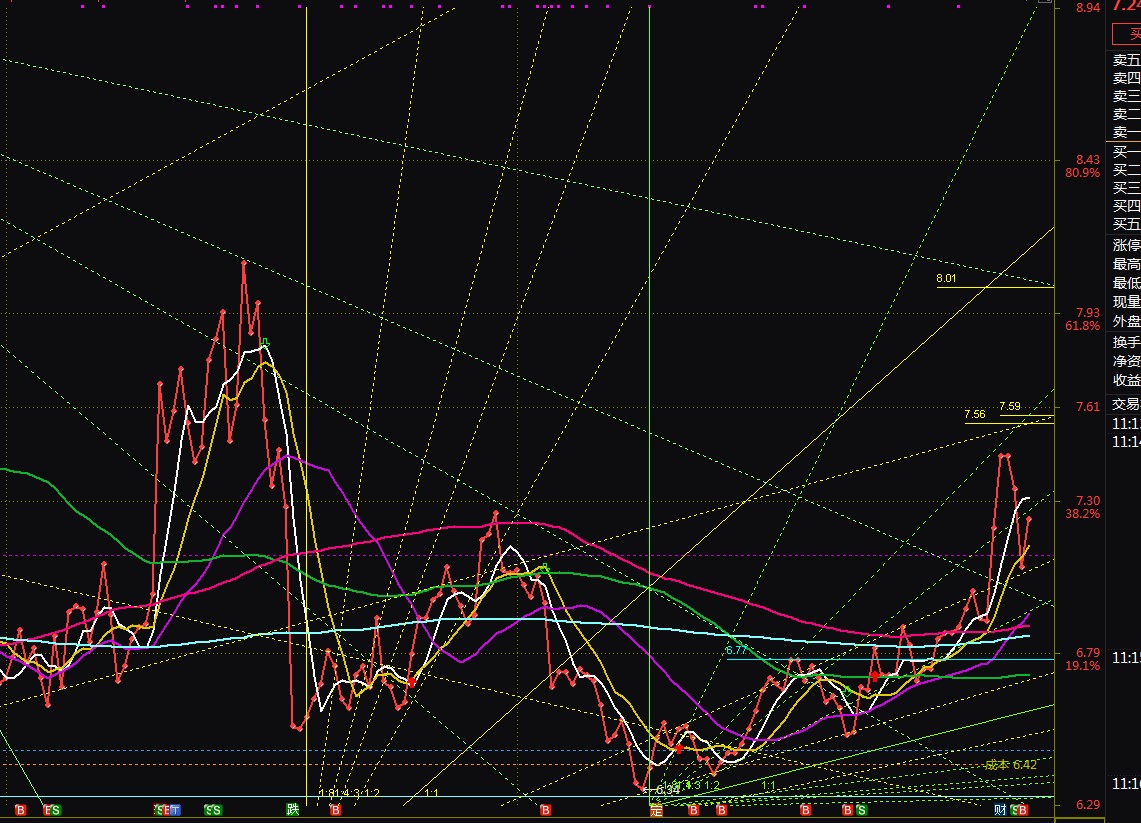1141x823 pixels.
Task: Click the red E marker beside green S
Action: point(47,810)
